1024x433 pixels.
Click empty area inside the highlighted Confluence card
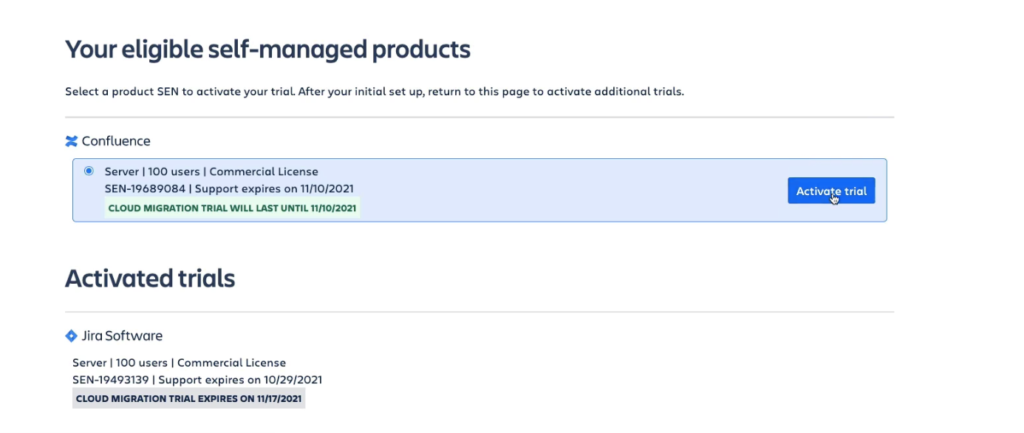click(580, 190)
